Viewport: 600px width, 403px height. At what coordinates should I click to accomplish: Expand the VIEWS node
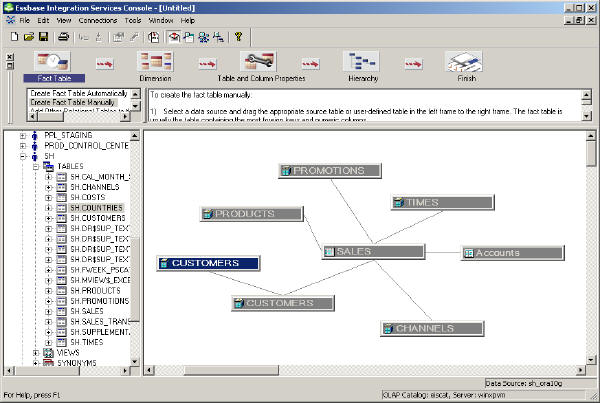pos(36,352)
